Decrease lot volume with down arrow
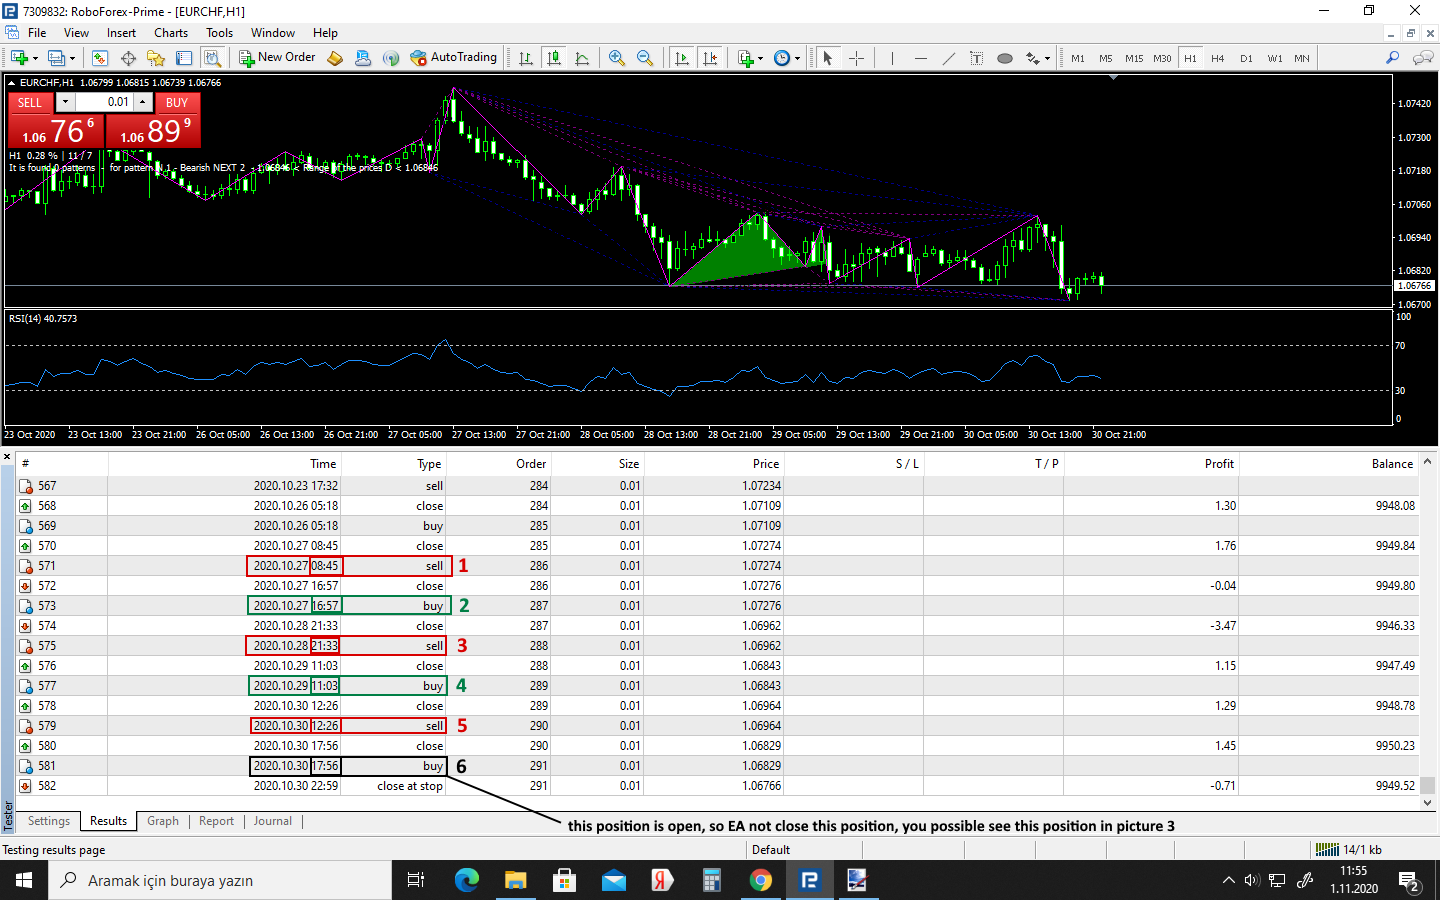Viewport: 1440px width, 900px height. coord(66,102)
